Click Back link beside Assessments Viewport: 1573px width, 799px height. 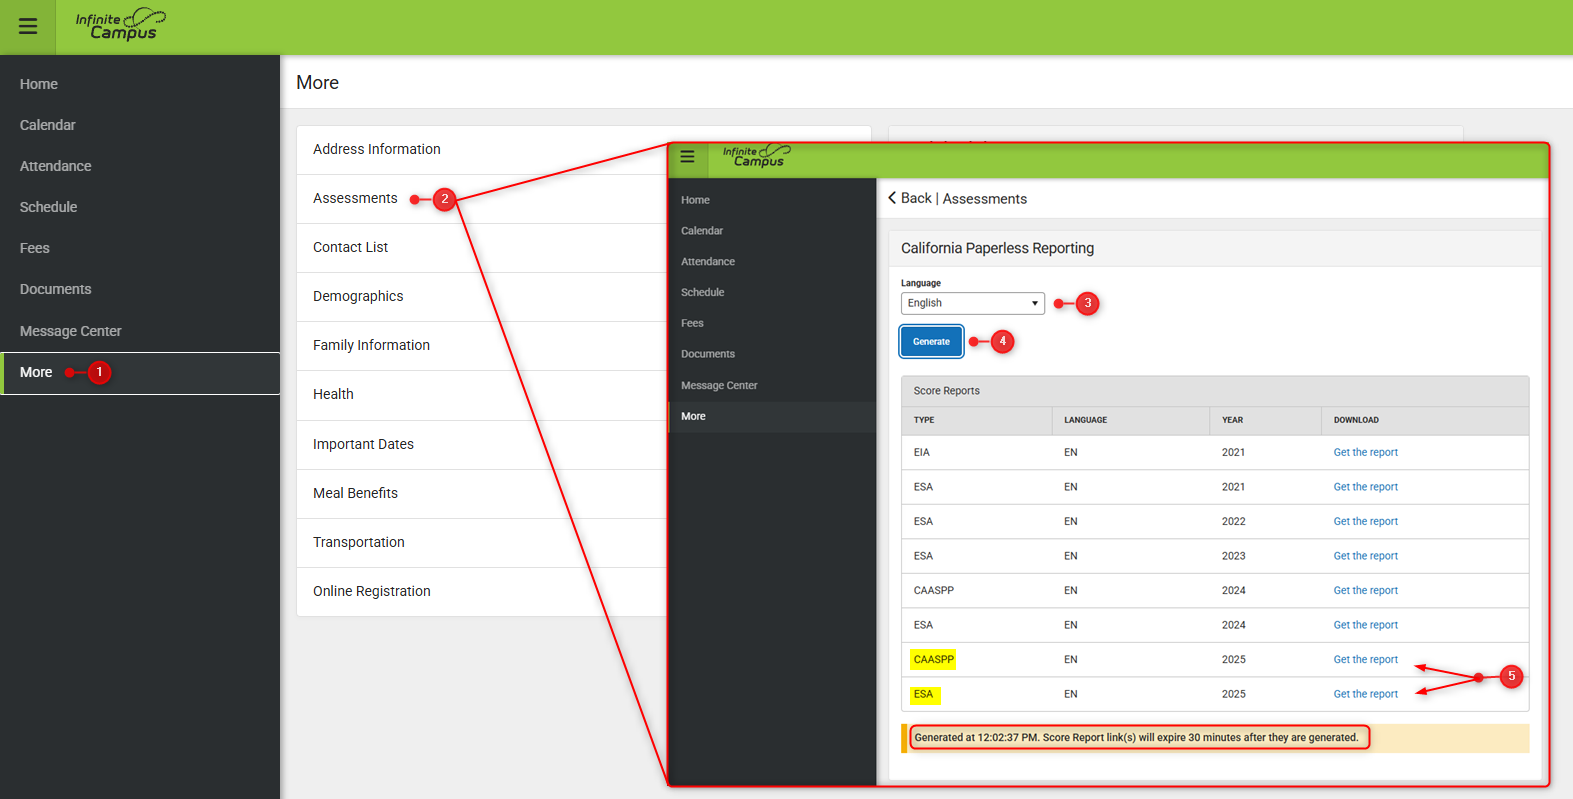click(916, 198)
